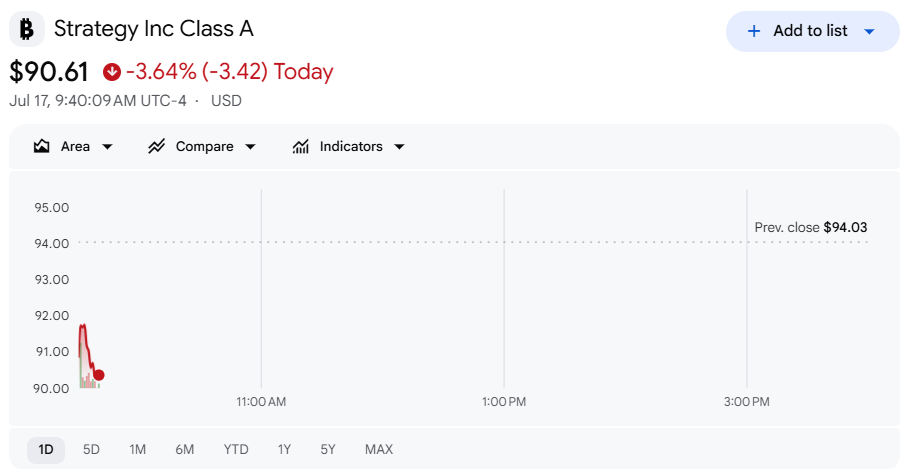Click the Bitcoin logo icon beside Strategy Inc
Viewport: 907px width, 469px height.
tap(27, 29)
